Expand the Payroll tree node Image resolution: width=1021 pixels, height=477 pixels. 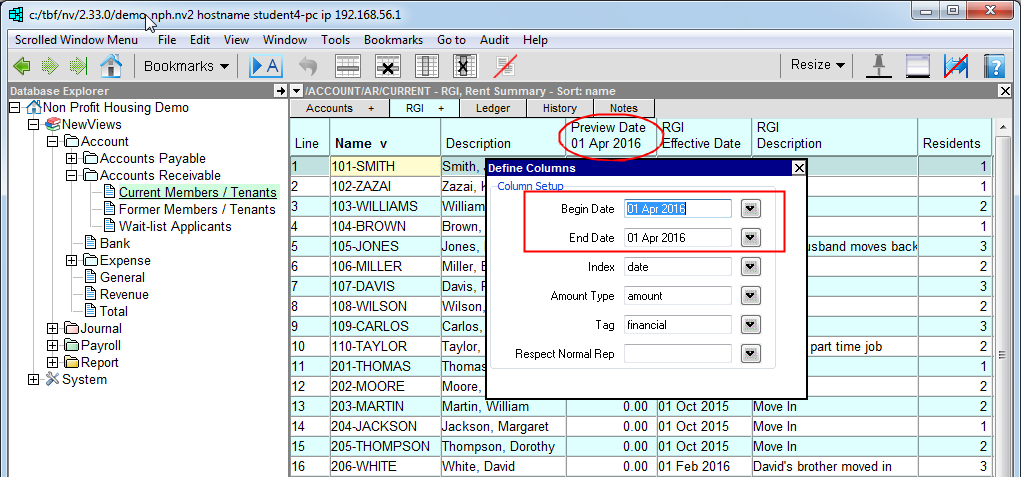52,345
